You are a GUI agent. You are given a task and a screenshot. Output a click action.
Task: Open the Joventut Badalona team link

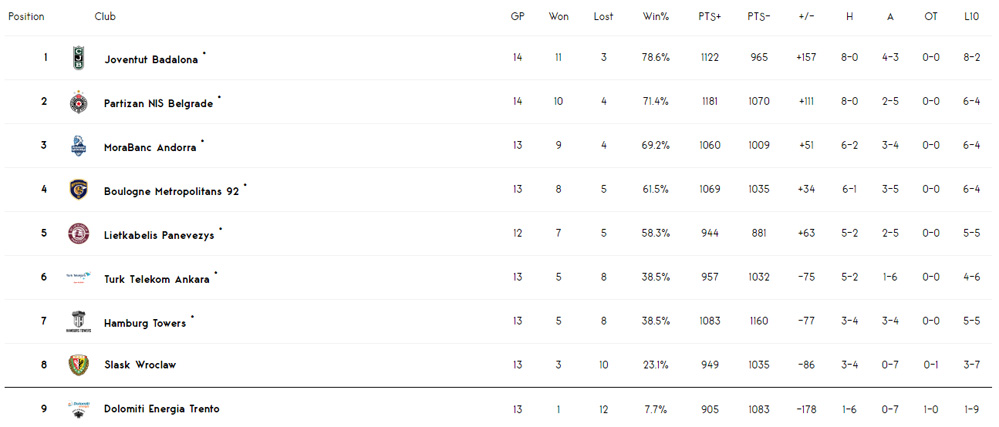click(151, 59)
